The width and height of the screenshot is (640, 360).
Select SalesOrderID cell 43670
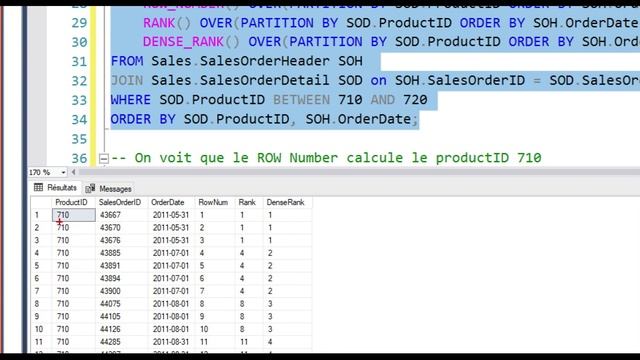click(122, 228)
